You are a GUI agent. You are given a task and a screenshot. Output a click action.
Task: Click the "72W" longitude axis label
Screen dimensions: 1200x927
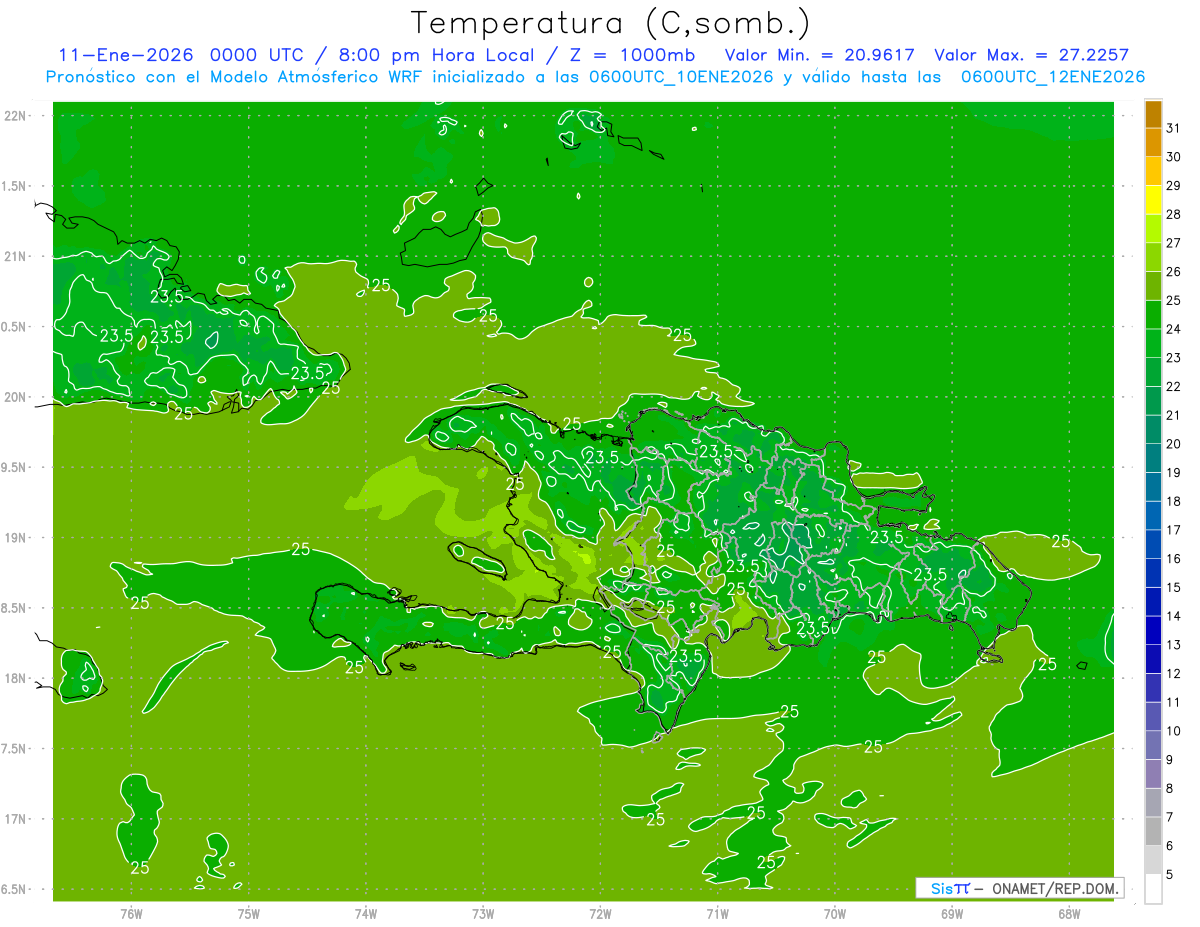[x=600, y=913]
